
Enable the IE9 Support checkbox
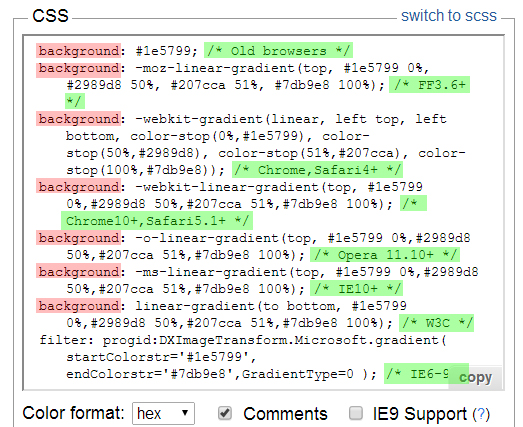click(356, 413)
